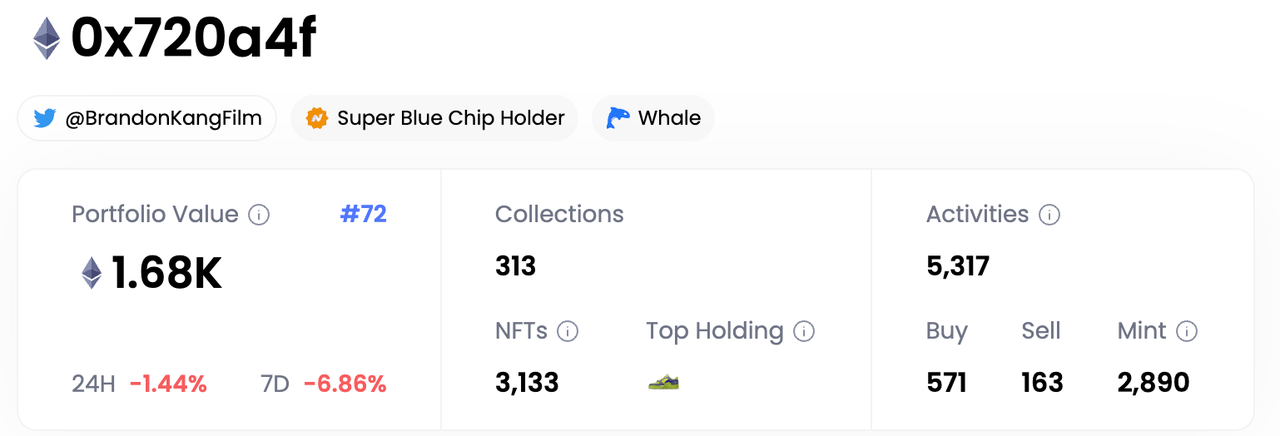Screen dimensions: 1280x436
Task: Click the 24H change percentage -1.44%
Action: [168, 383]
